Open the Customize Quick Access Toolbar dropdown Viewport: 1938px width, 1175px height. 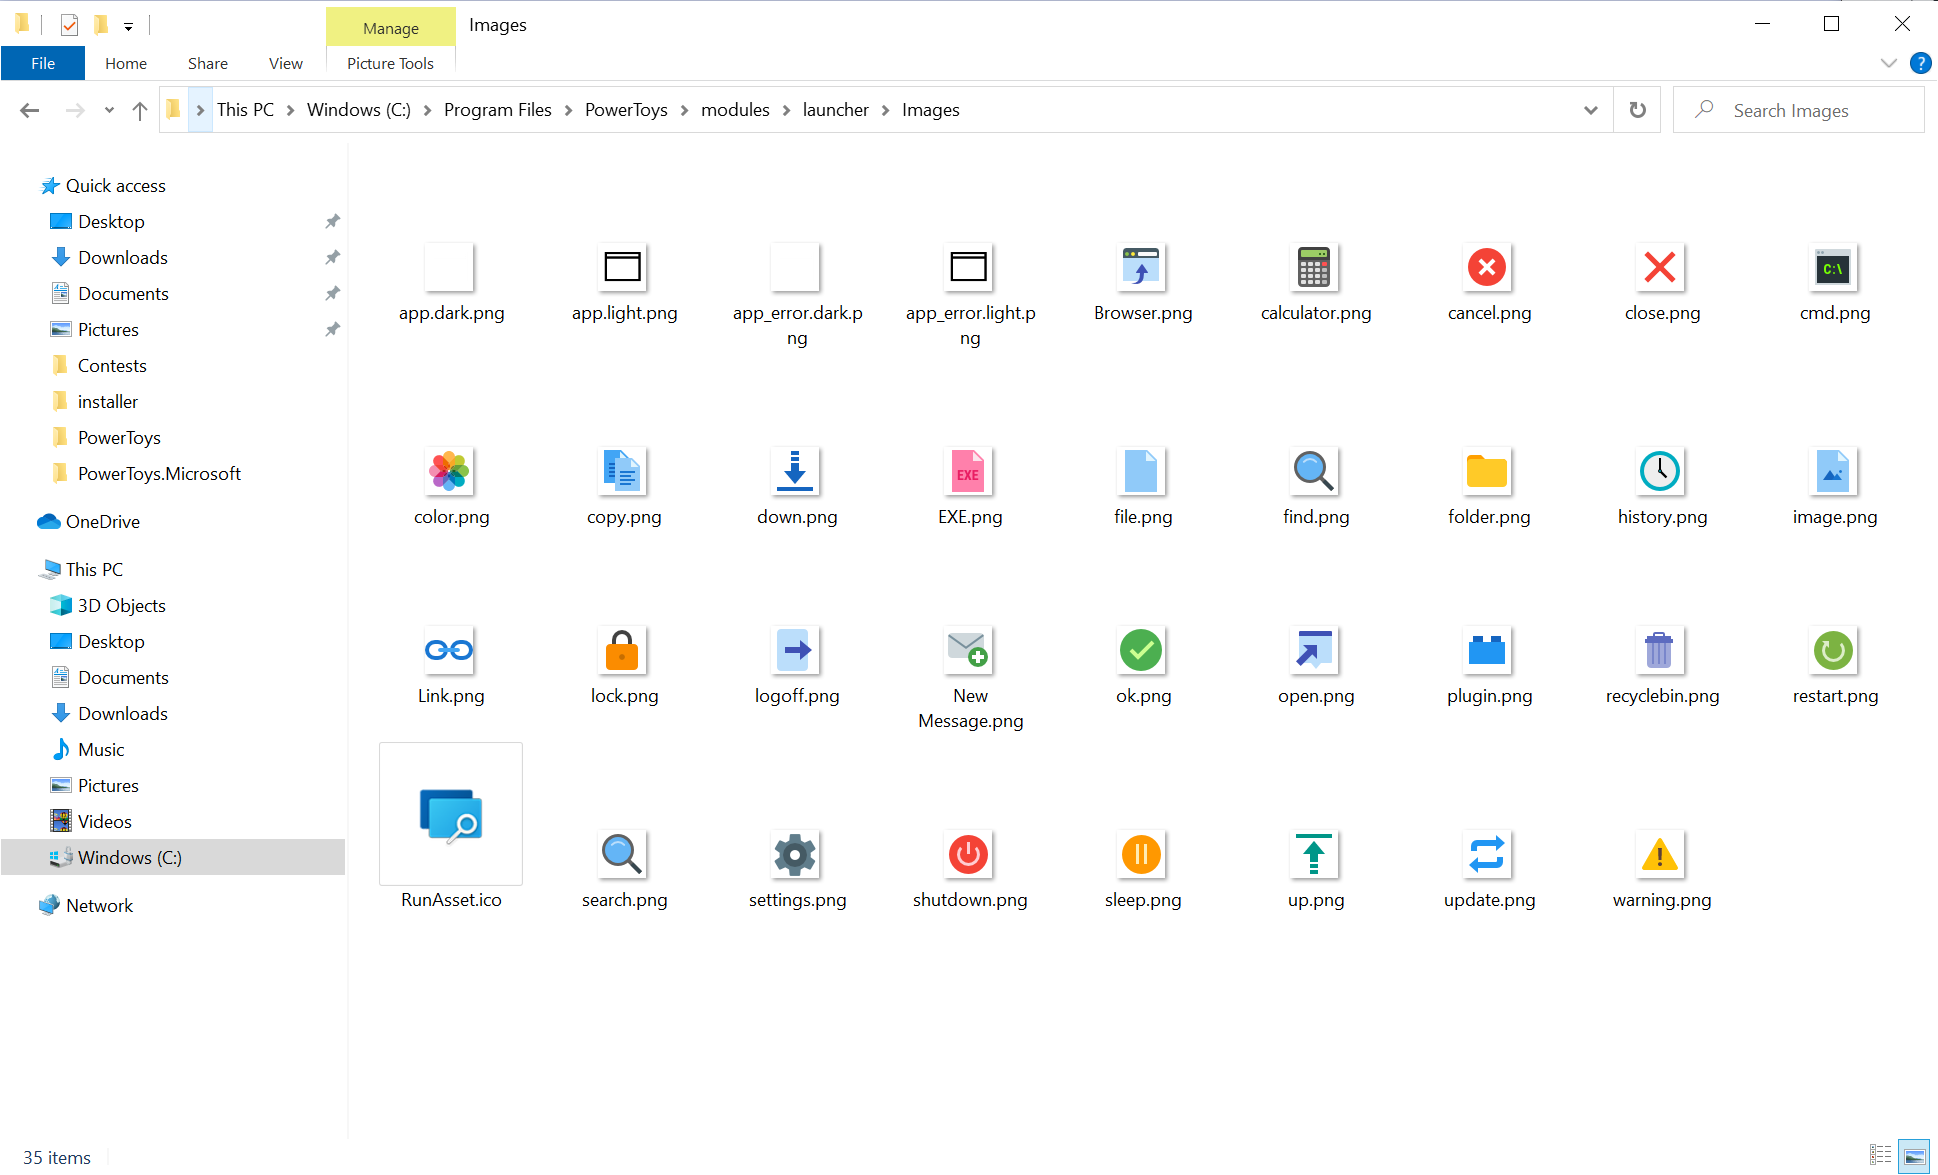click(128, 25)
